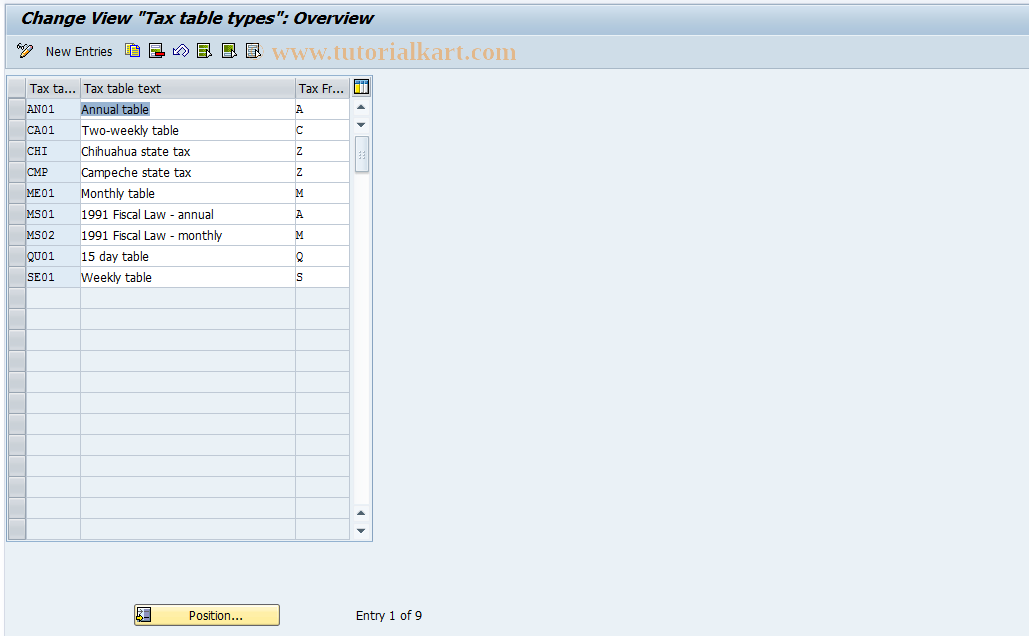Click the select-all corner cell of table

coord(17,88)
